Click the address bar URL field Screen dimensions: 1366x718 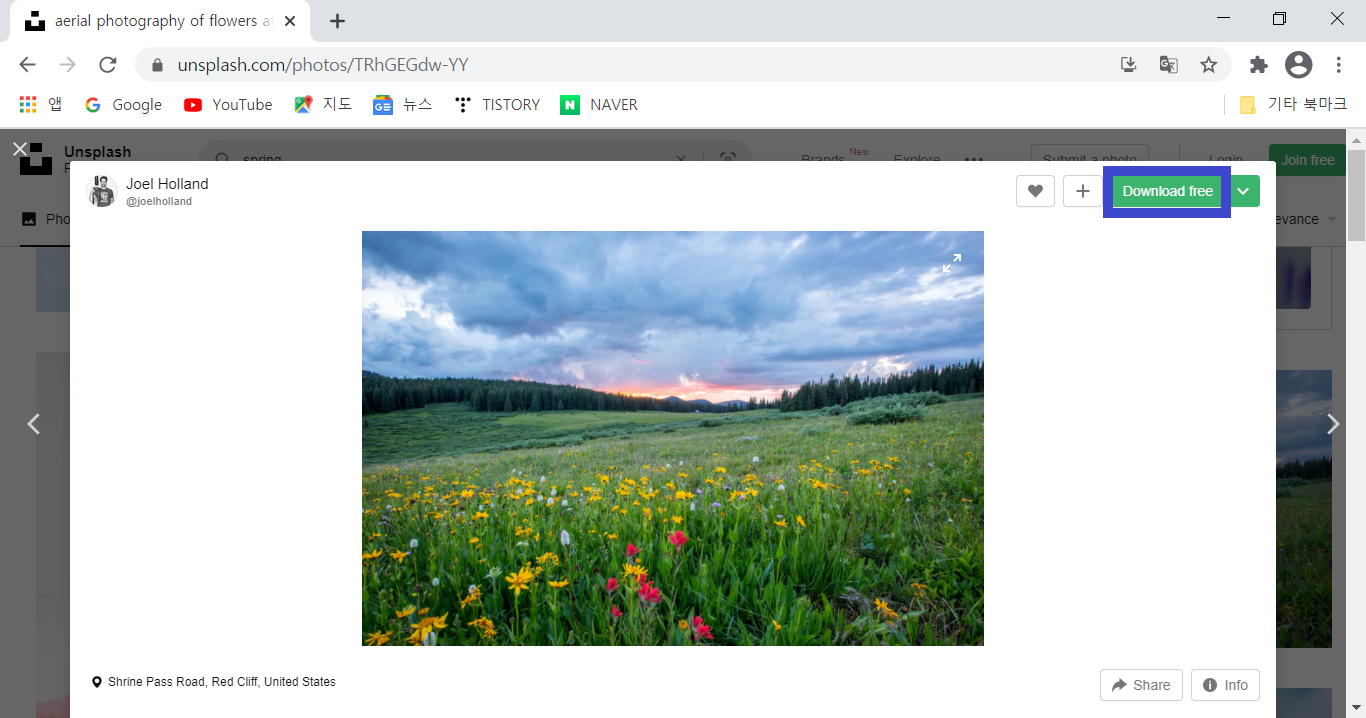pyautogui.click(x=640, y=65)
